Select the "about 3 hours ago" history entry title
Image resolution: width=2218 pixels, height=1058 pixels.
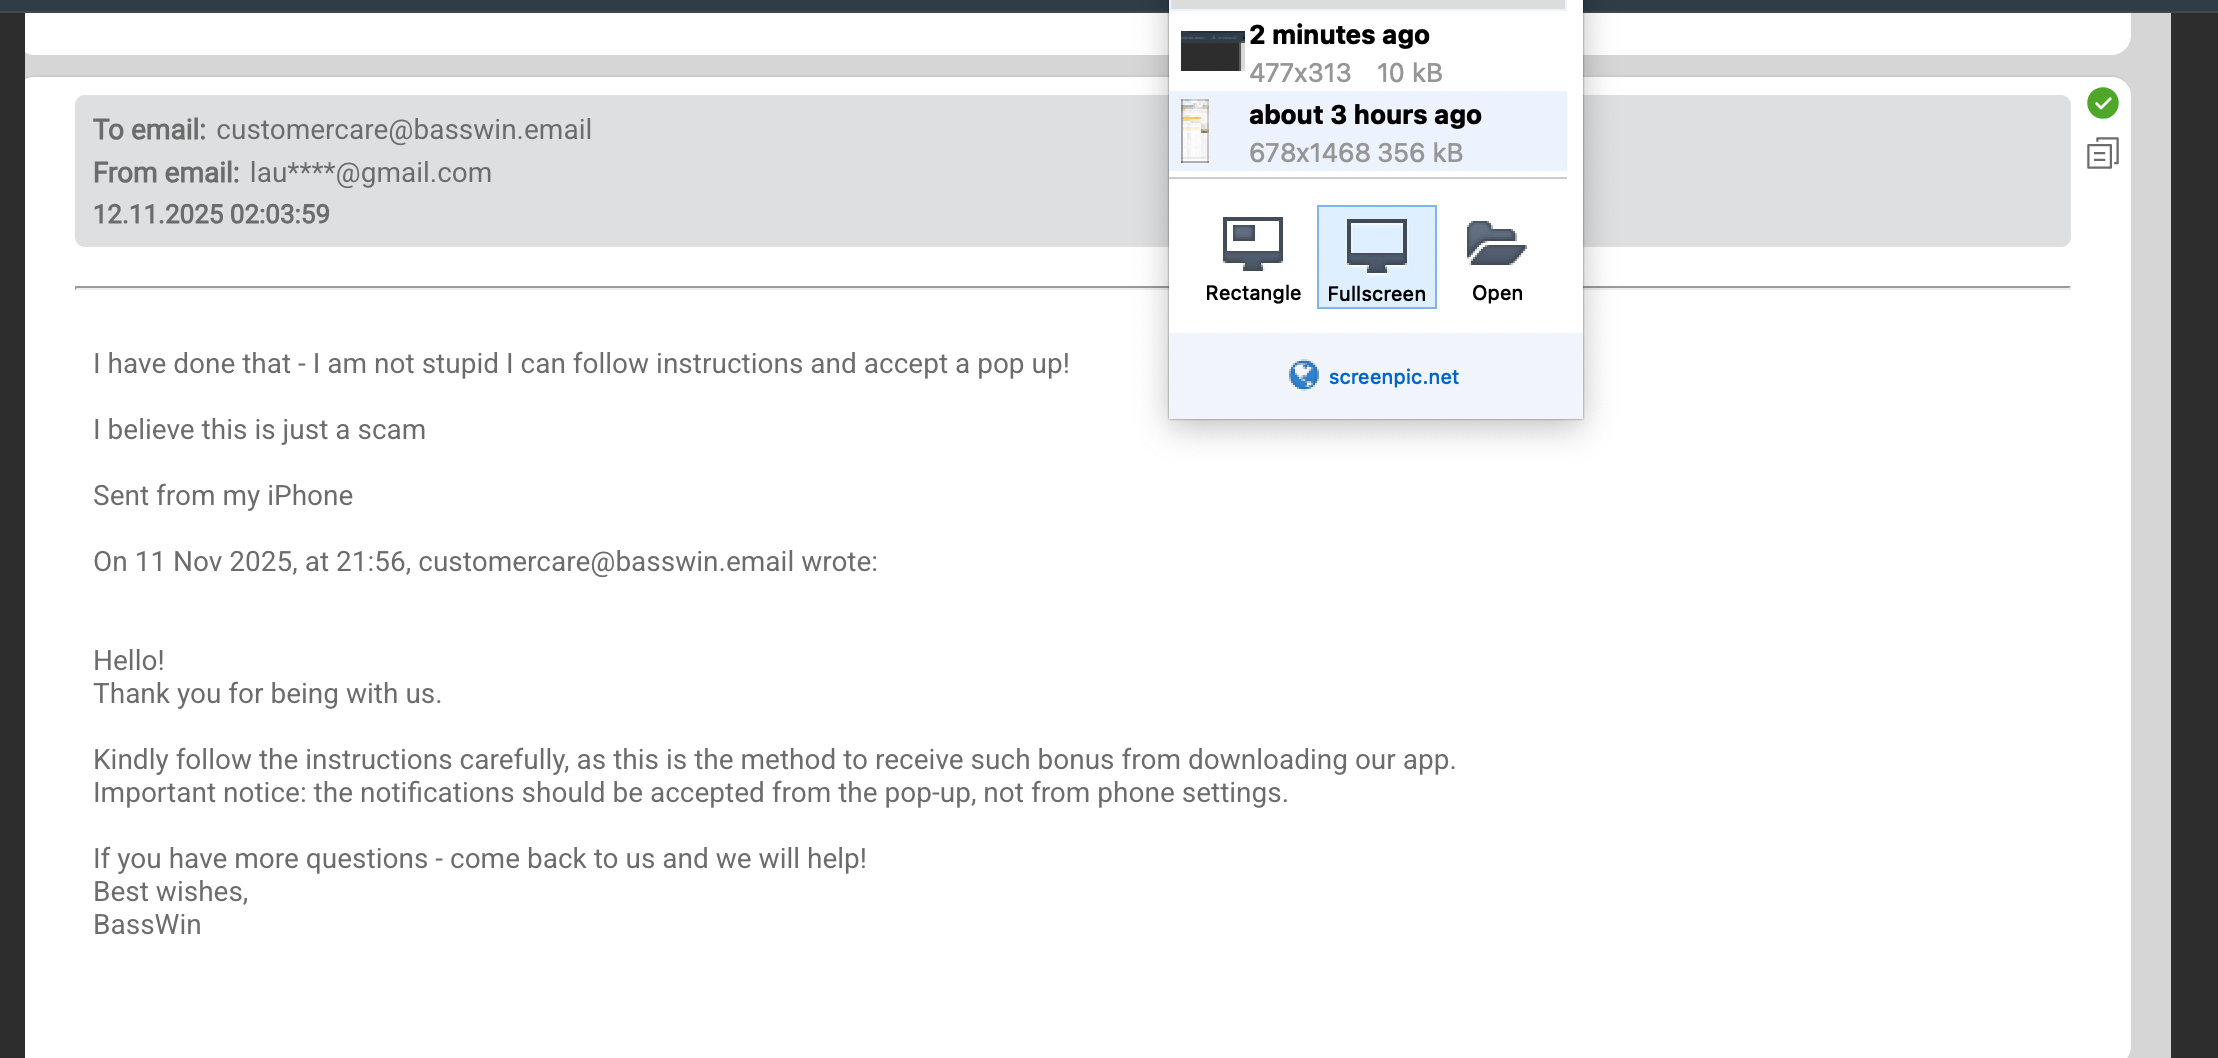pos(1365,115)
